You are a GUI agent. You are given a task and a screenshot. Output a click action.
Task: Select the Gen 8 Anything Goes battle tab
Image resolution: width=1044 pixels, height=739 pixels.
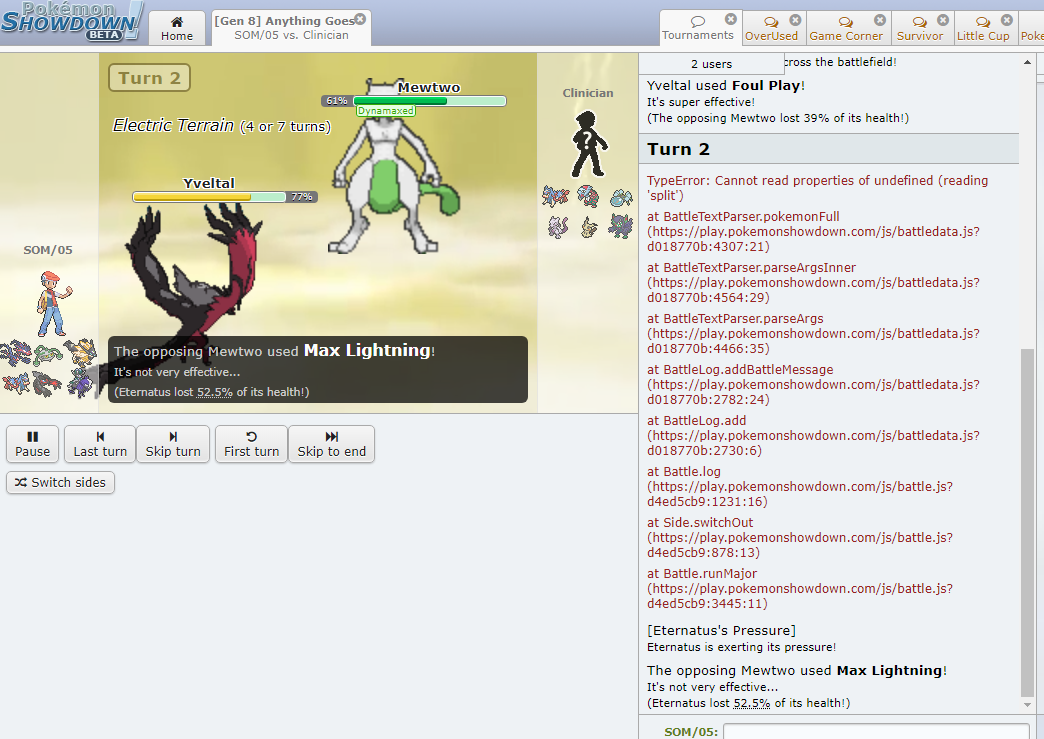click(291, 29)
